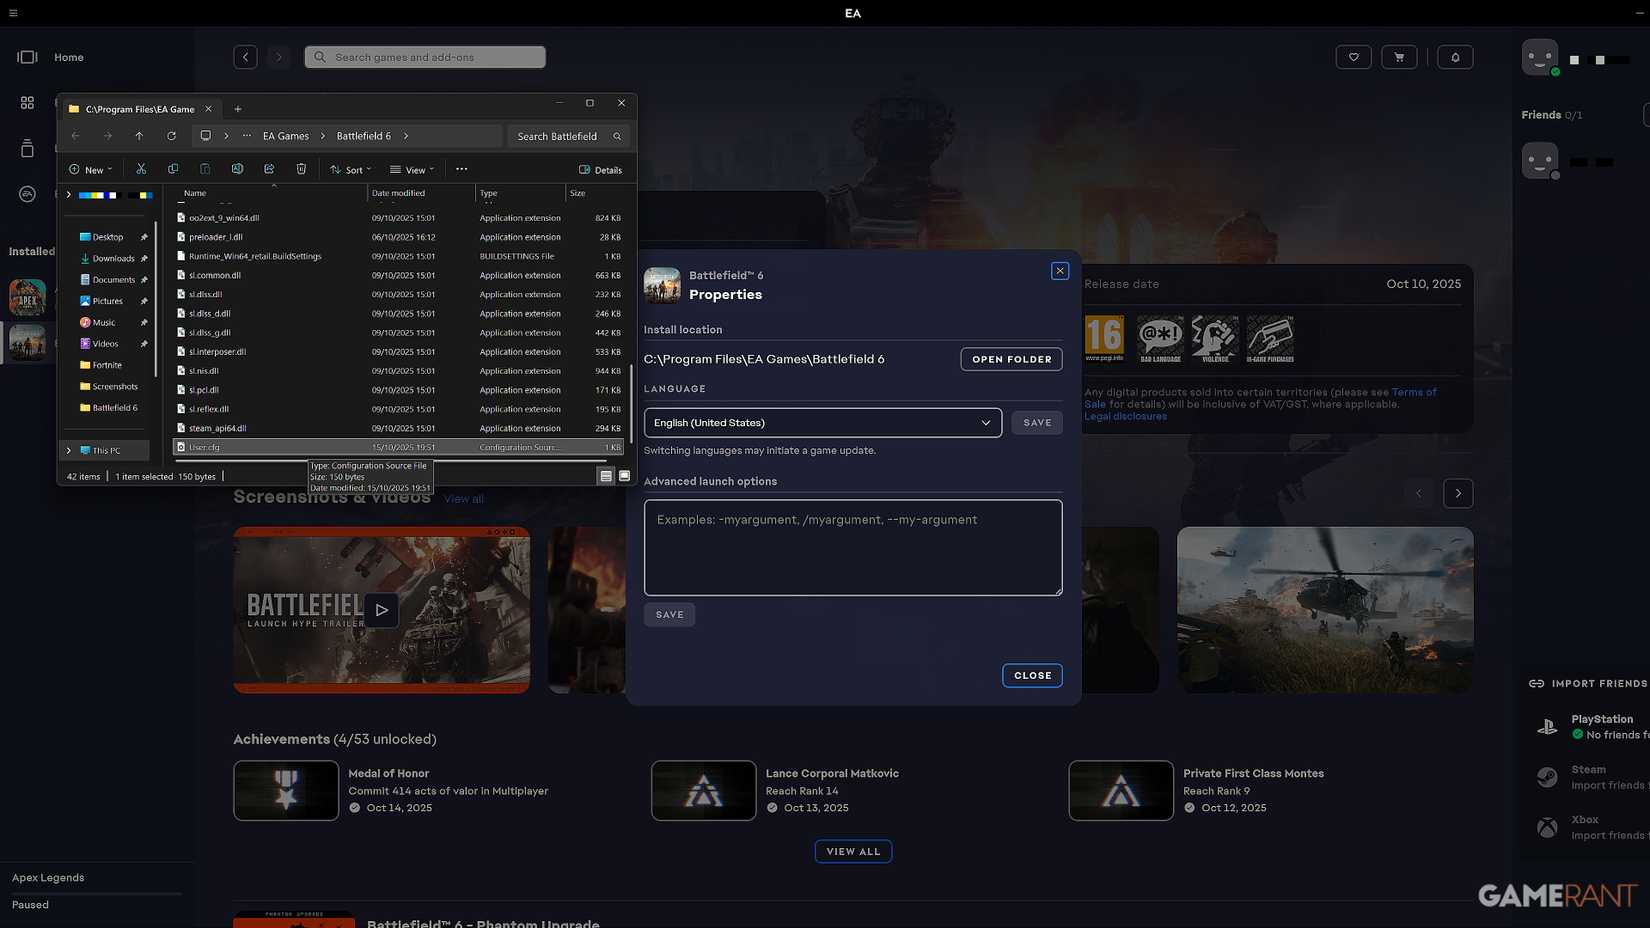Toggle the Details pane in File Explorer
1650x928 pixels.
click(600, 169)
